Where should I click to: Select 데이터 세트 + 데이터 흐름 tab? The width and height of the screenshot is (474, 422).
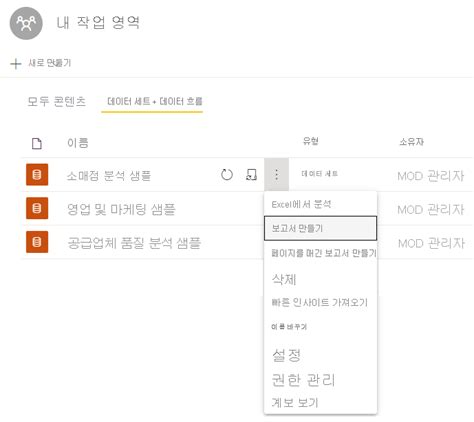[155, 101]
